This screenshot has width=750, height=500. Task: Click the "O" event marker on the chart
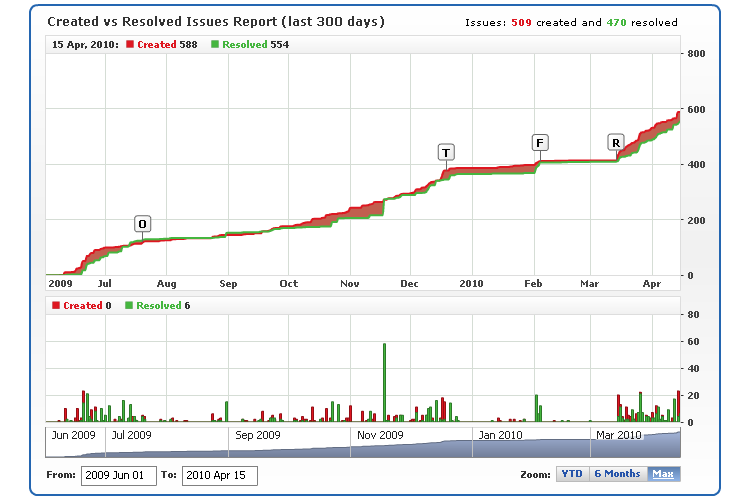pyautogui.click(x=143, y=223)
